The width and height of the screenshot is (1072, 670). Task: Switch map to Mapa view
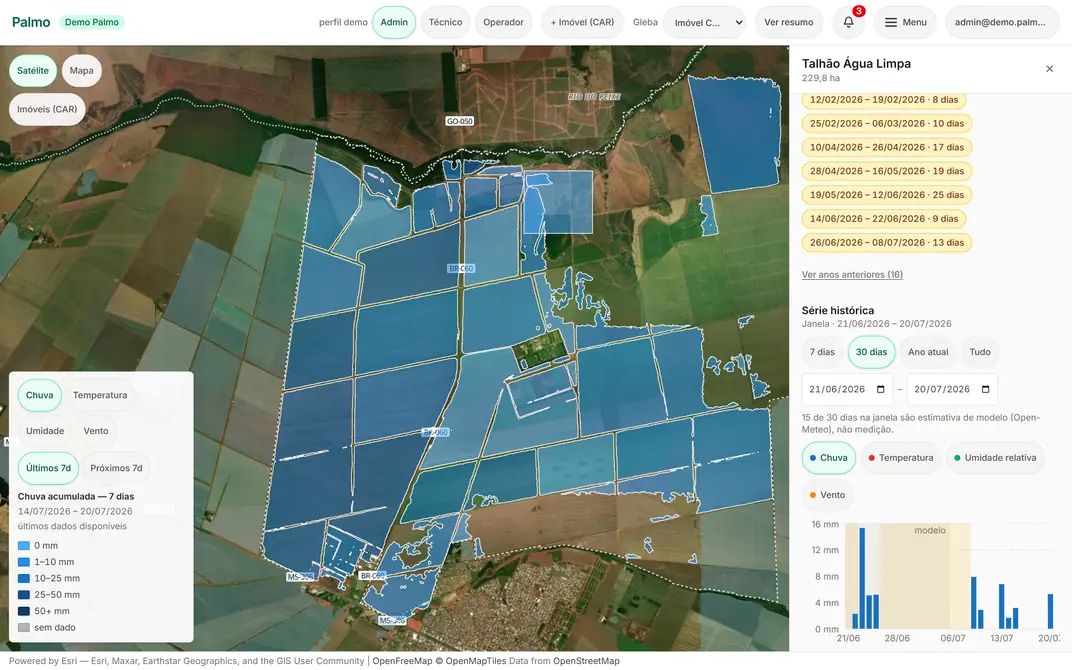(81, 70)
